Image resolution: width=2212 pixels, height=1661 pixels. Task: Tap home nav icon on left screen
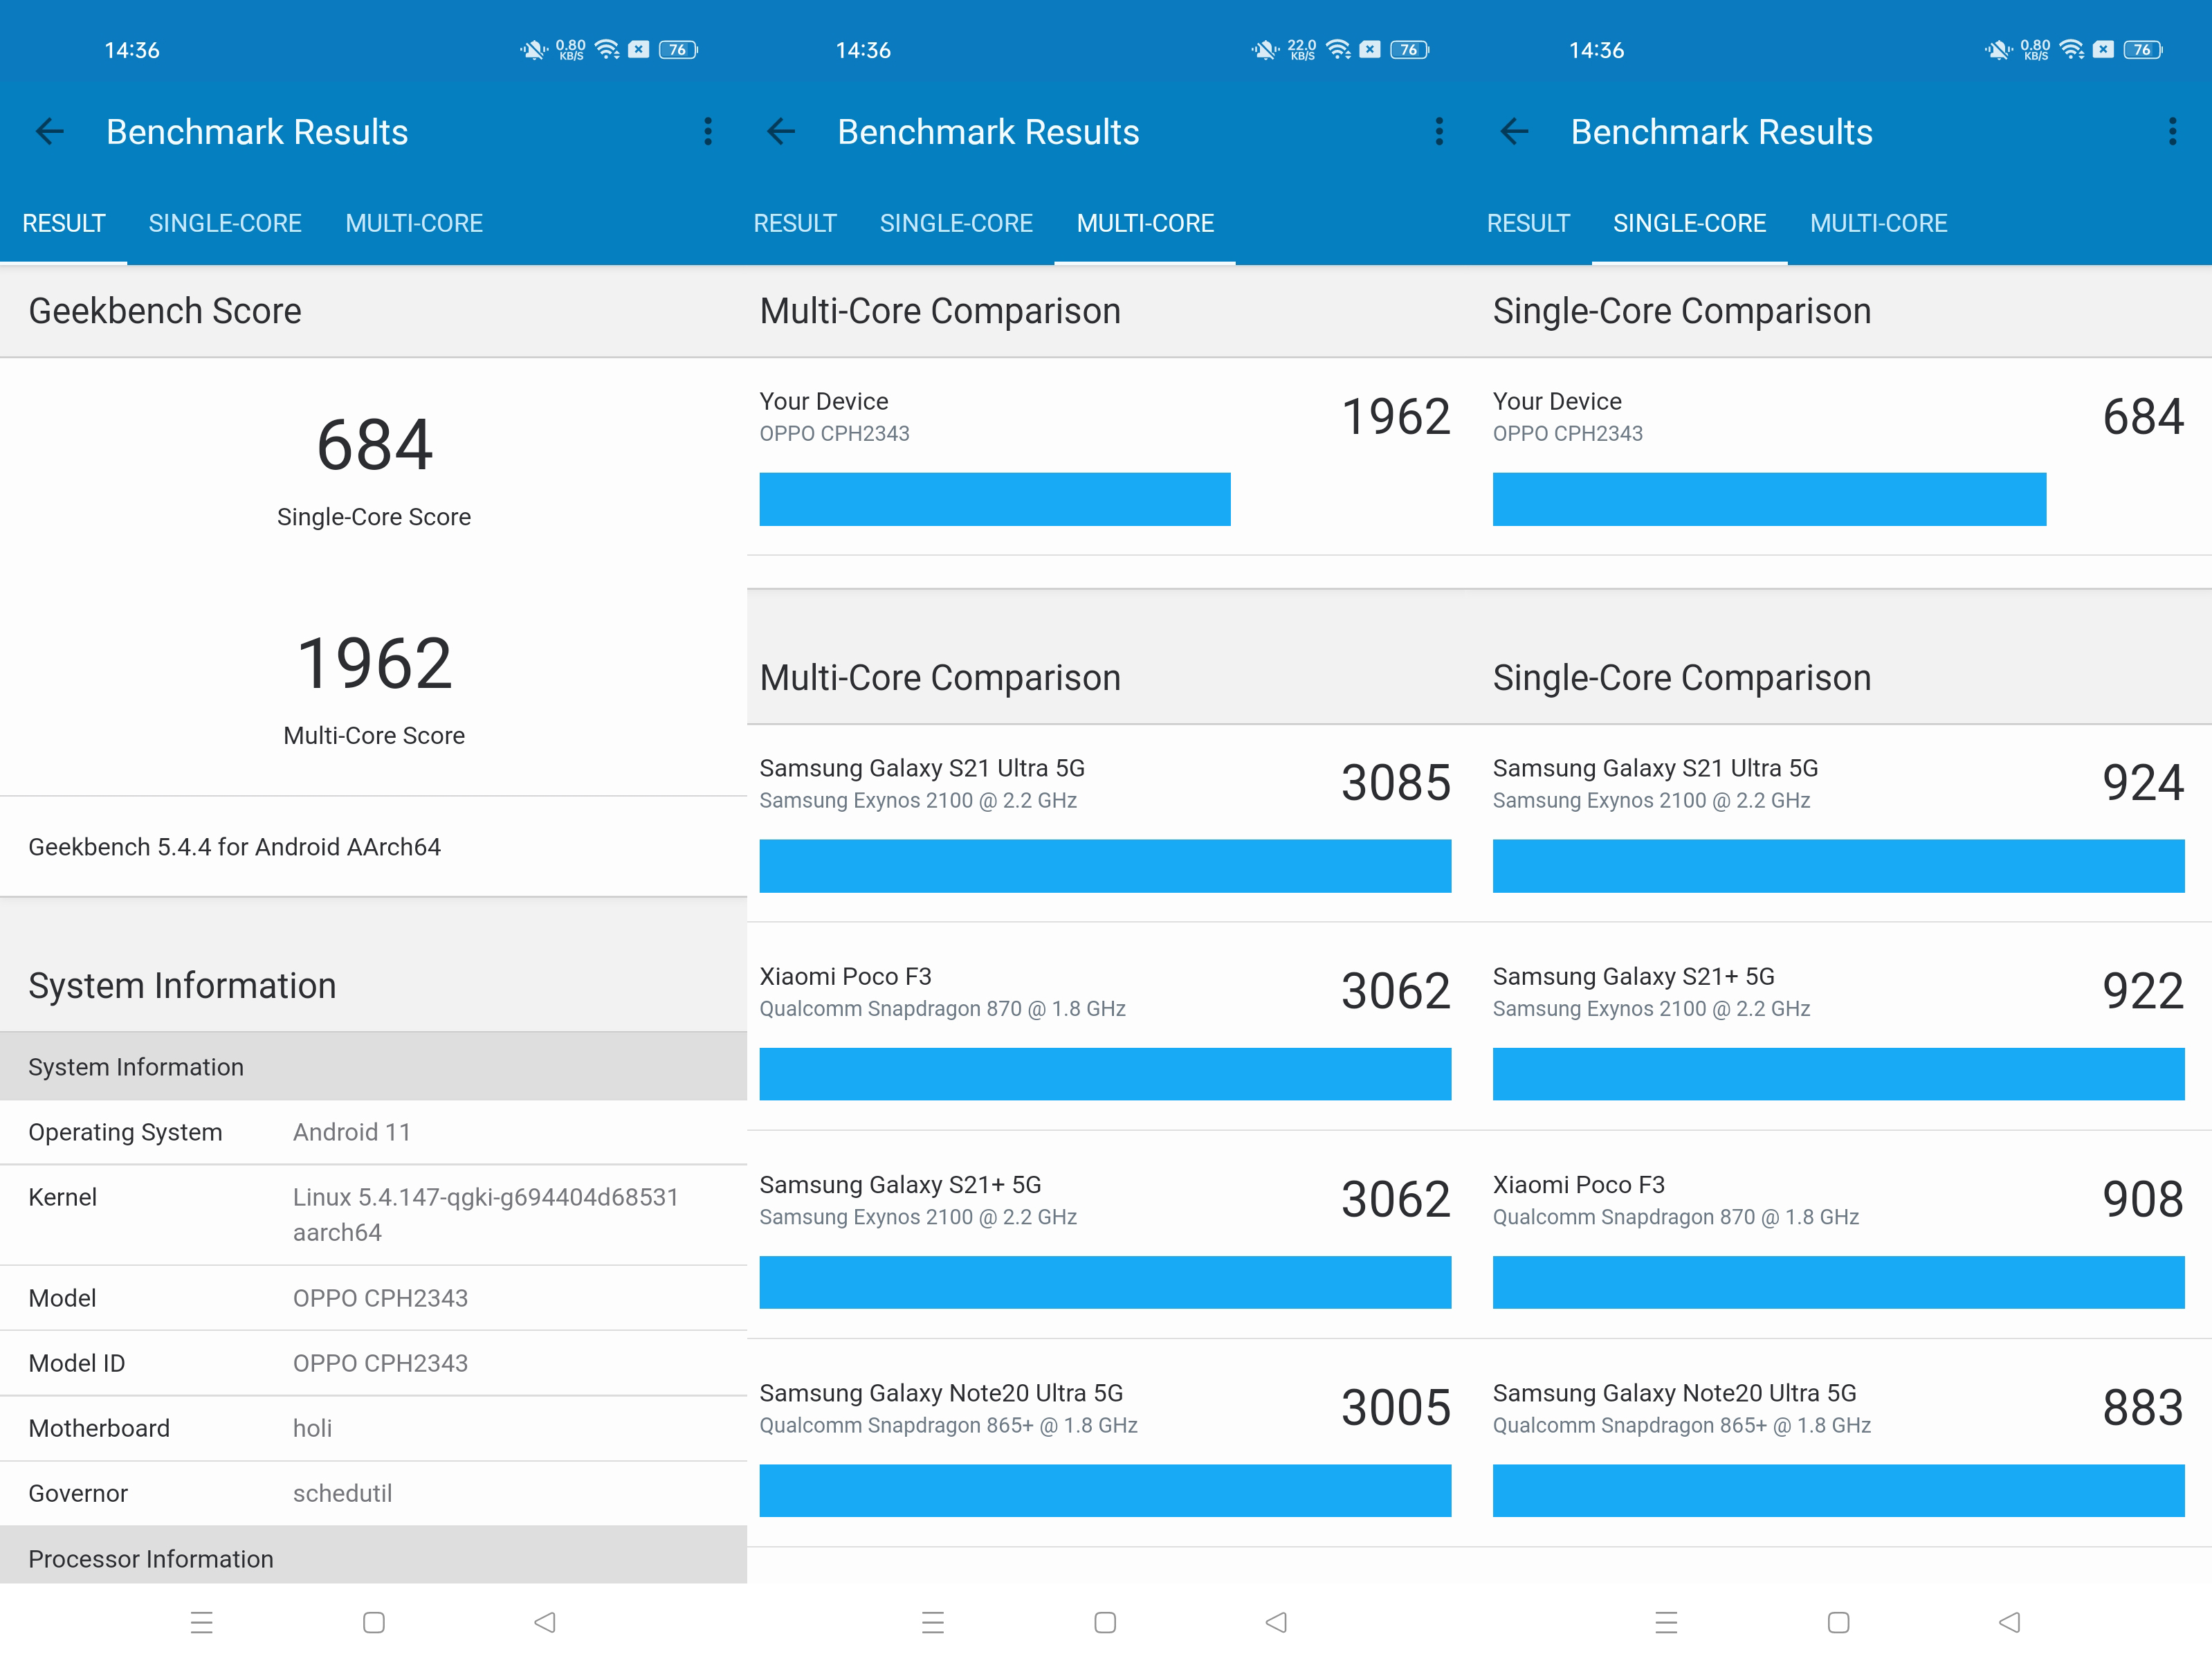[x=374, y=1622]
